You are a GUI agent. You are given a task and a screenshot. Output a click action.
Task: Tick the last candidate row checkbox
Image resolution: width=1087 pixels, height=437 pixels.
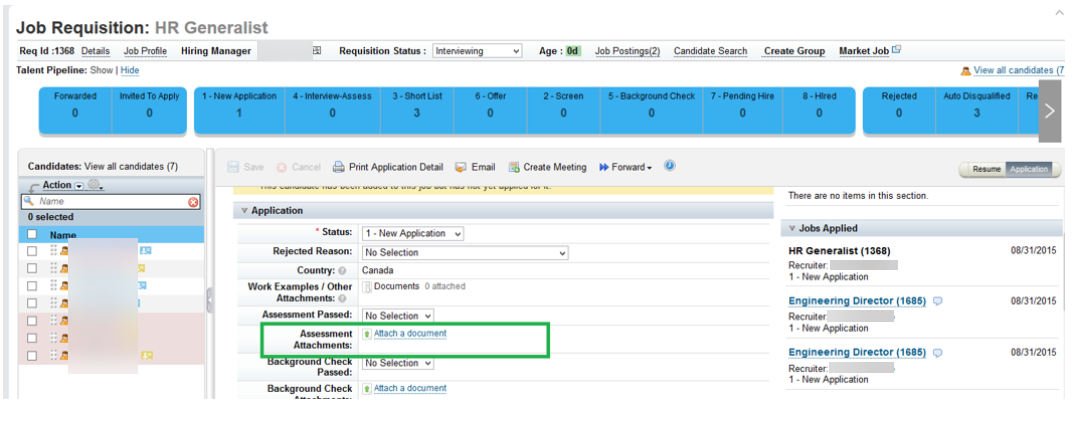pos(32,355)
